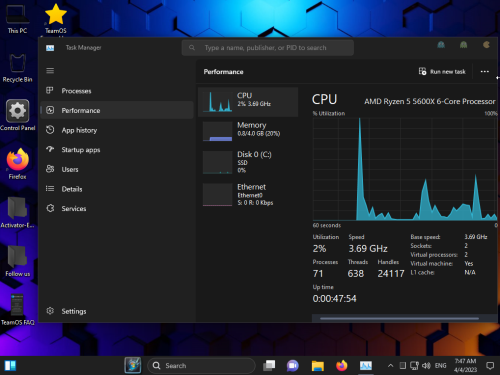Click the Details label in sidebar
Screen dimensions: 500x375
point(72,189)
